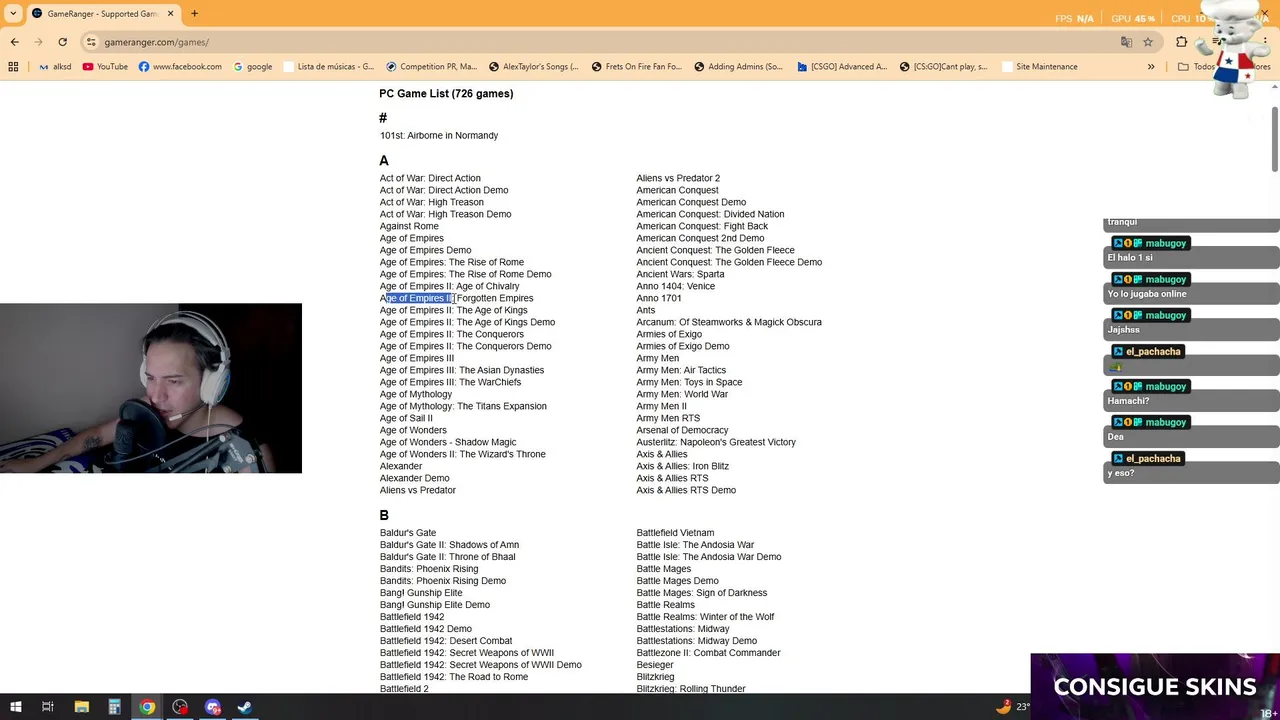The width and height of the screenshot is (1280, 720).
Task: Bookmark this page with the star icon
Action: pyautogui.click(x=1148, y=42)
